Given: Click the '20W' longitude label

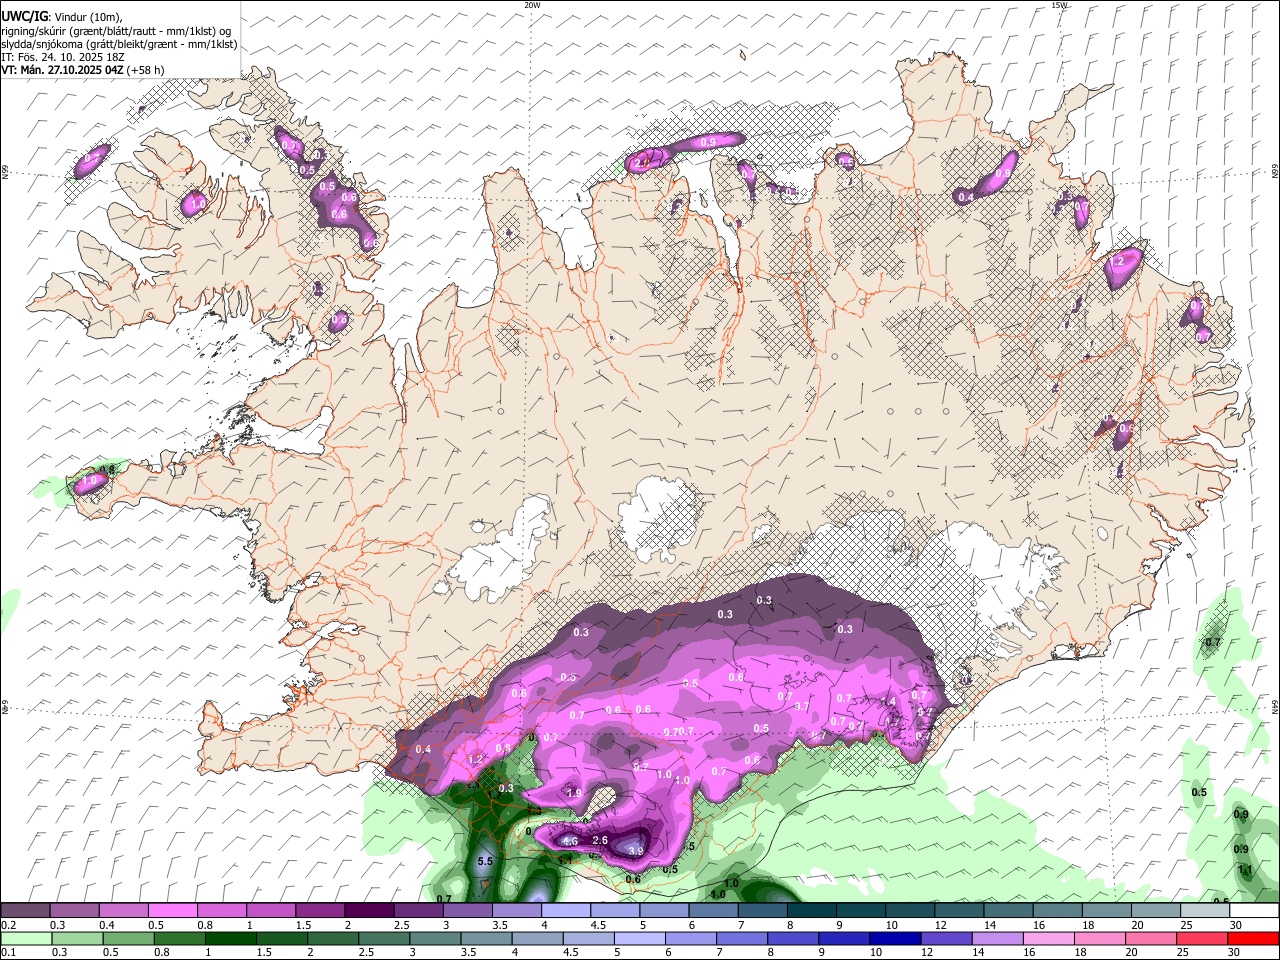Looking at the screenshot, I should (532, 5).
